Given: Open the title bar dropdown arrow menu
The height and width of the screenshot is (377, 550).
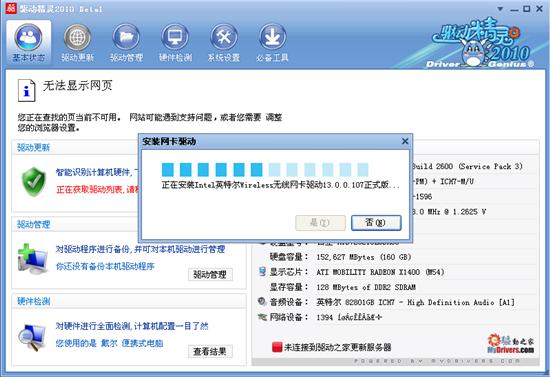Looking at the screenshot, I should point(500,9).
